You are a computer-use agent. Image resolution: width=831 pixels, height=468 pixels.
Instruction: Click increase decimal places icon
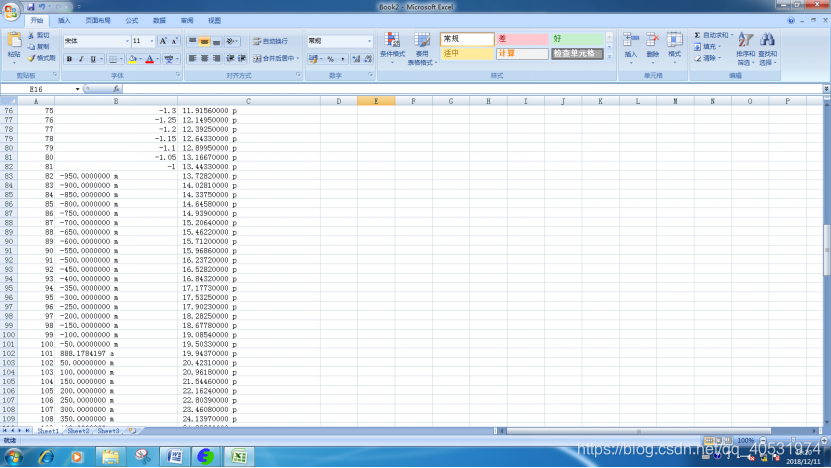click(x=356, y=59)
